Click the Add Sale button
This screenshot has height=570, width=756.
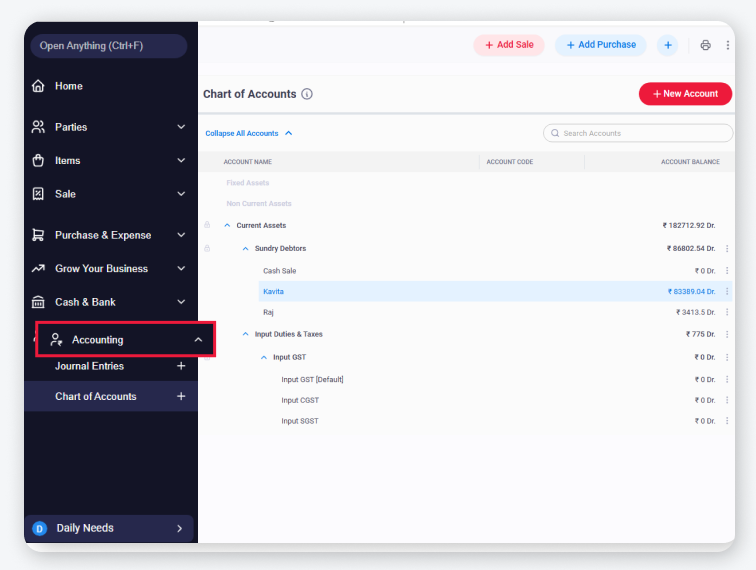tap(509, 45)
